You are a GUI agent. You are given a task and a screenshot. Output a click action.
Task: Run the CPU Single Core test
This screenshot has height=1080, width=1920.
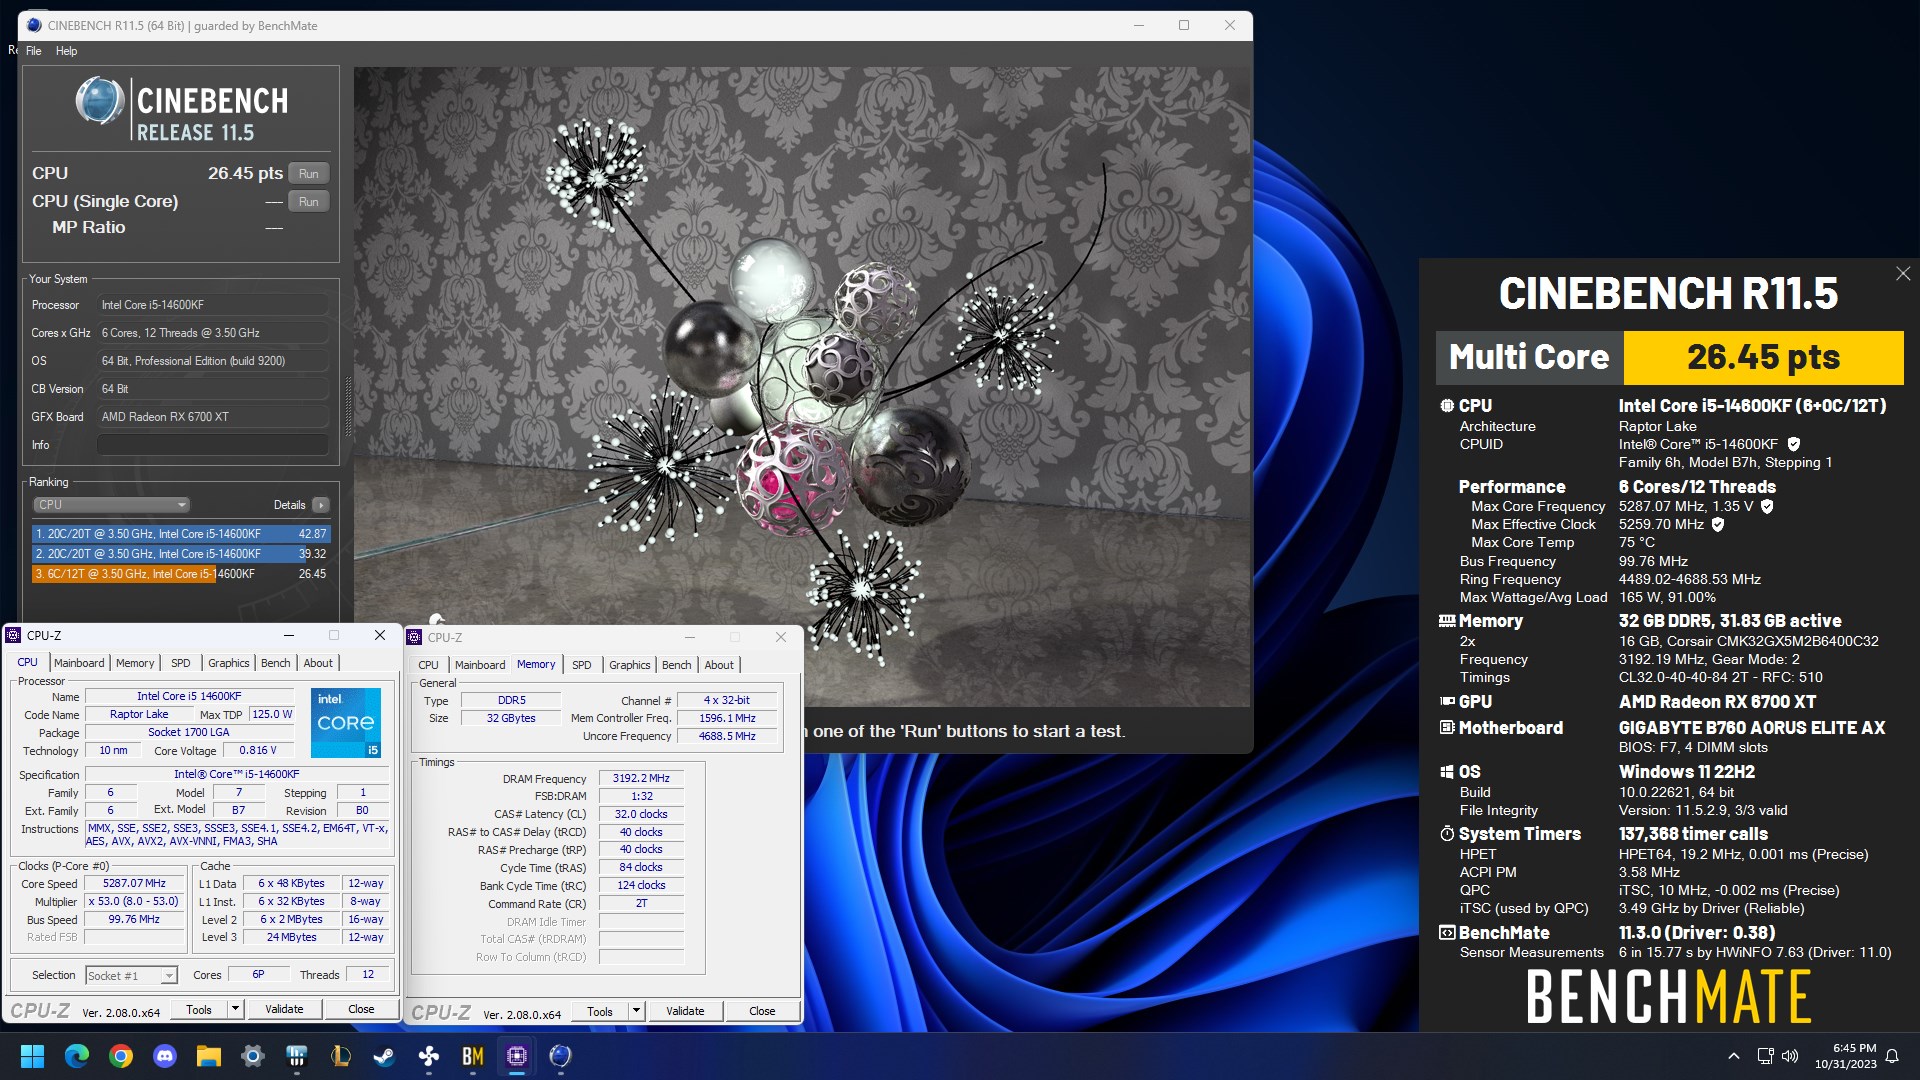309,201
